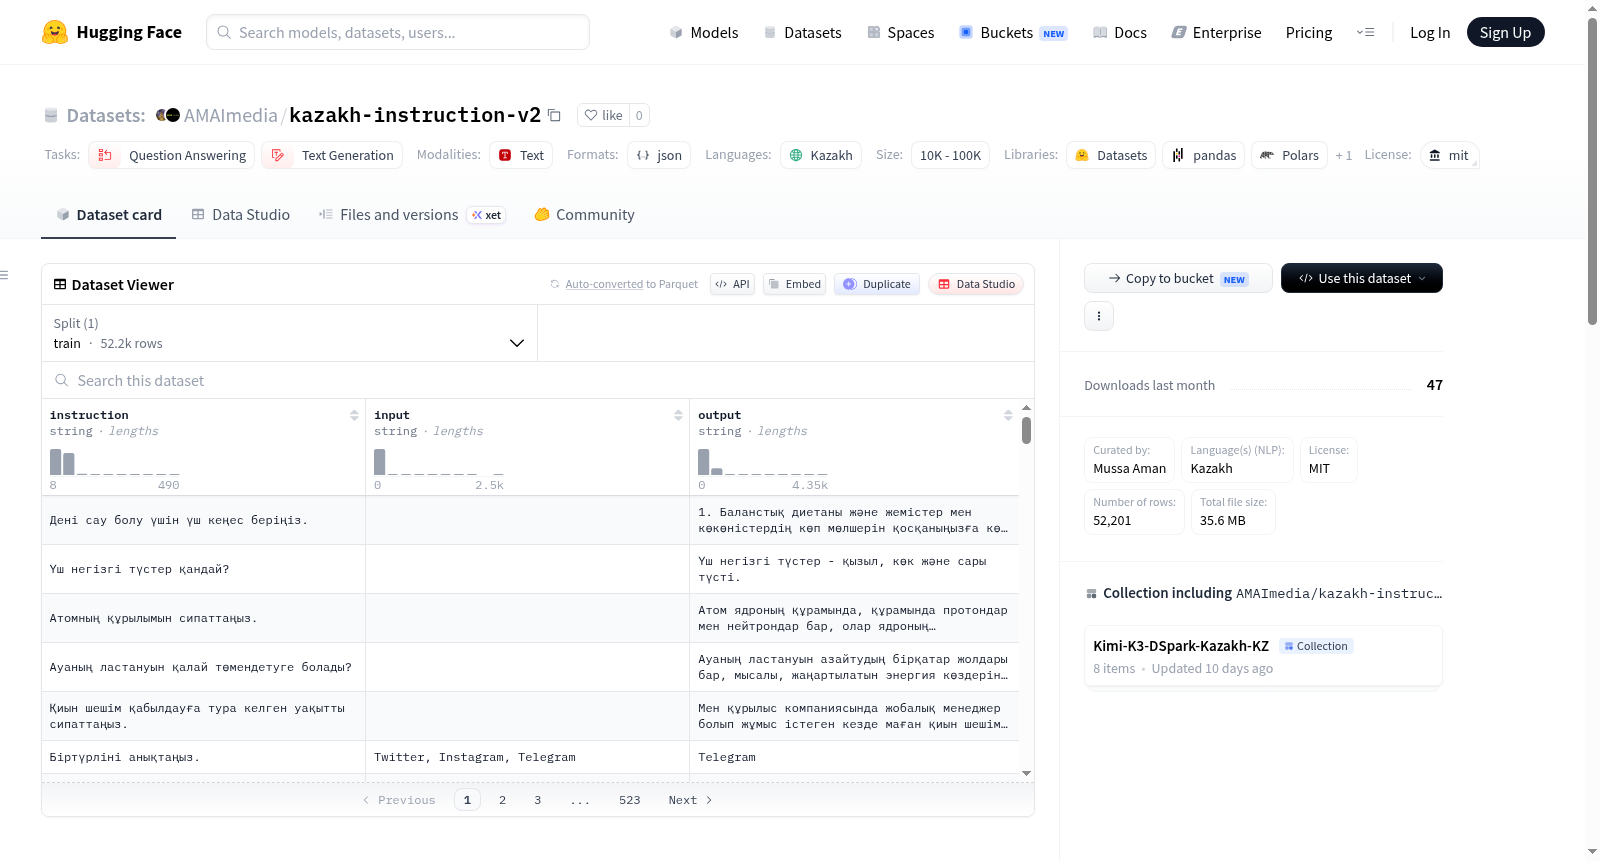1600x861 pixels.
Task: Like this dataset
Action: [604, 115]
